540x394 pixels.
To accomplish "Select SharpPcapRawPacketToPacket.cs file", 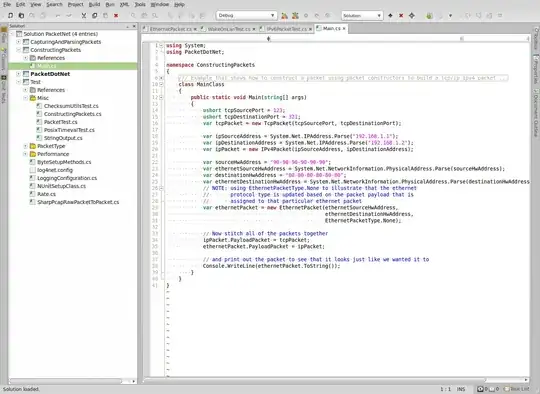I will tap(78, 202).
